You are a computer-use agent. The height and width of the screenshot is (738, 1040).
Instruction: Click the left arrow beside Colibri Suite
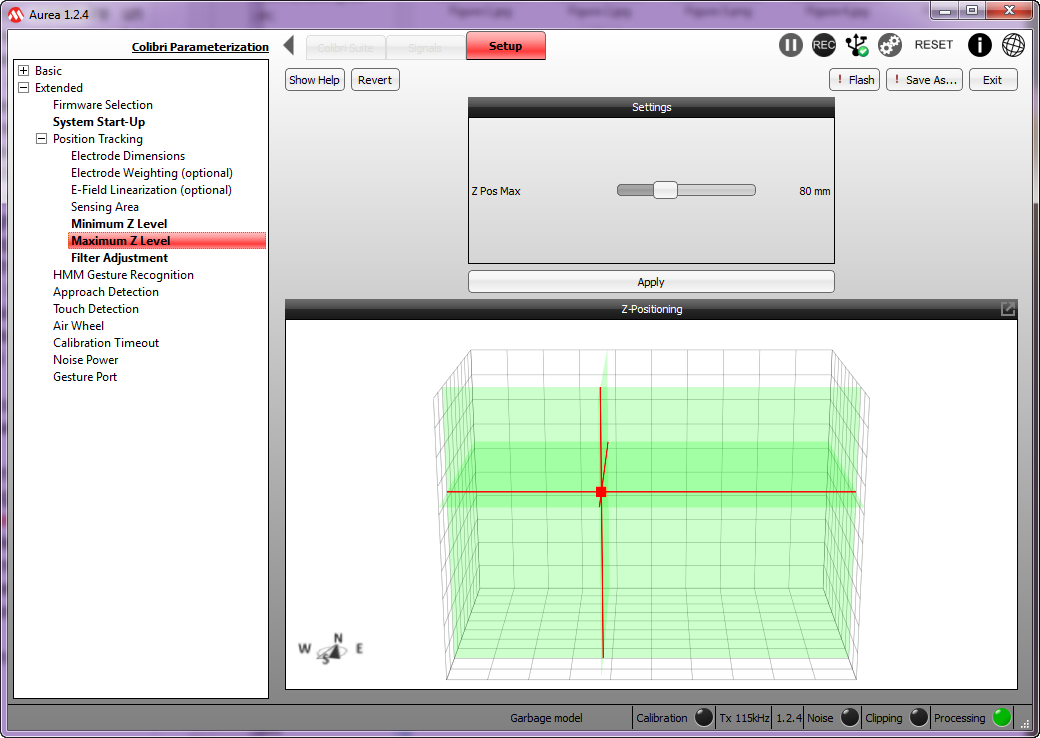coord(289,46)
